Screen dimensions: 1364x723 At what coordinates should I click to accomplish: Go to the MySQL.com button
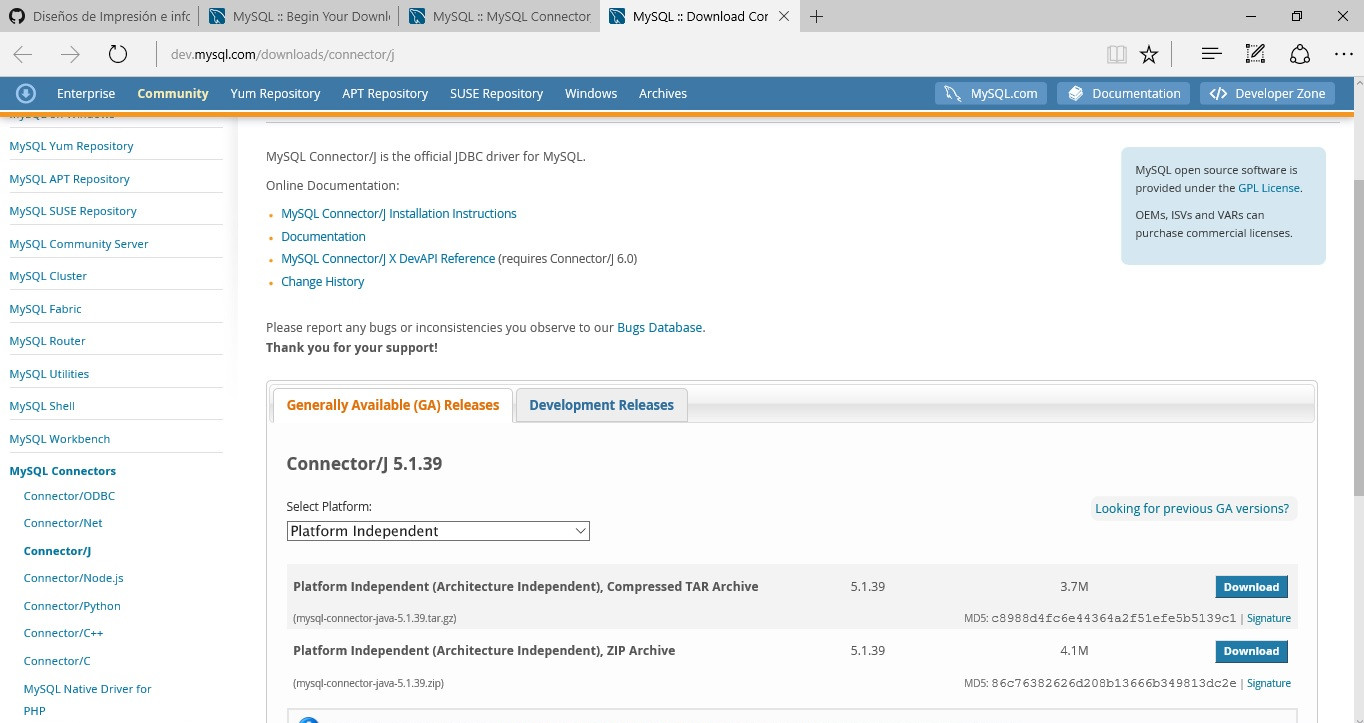(x=991, y=93)
